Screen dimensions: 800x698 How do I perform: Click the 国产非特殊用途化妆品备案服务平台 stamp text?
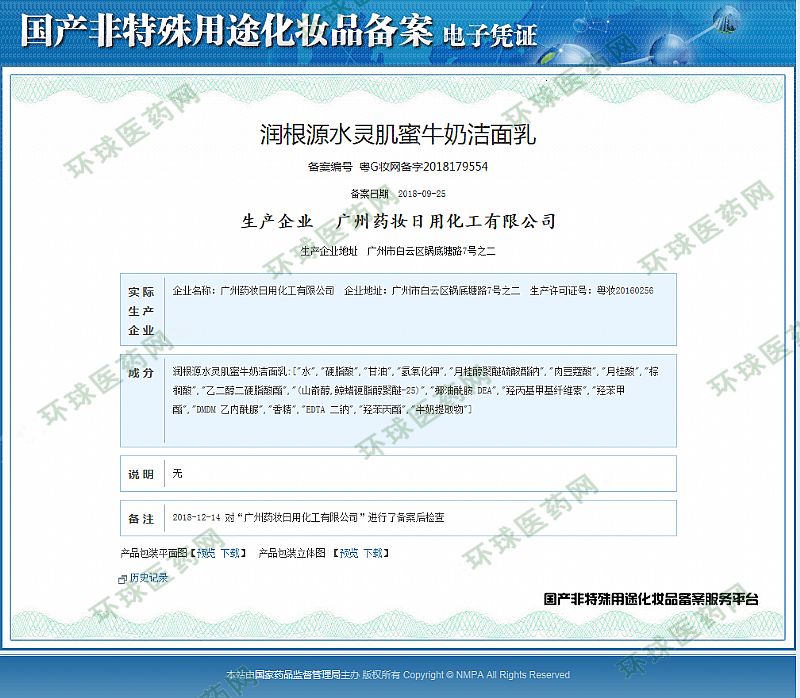click(x=651, y=599)
